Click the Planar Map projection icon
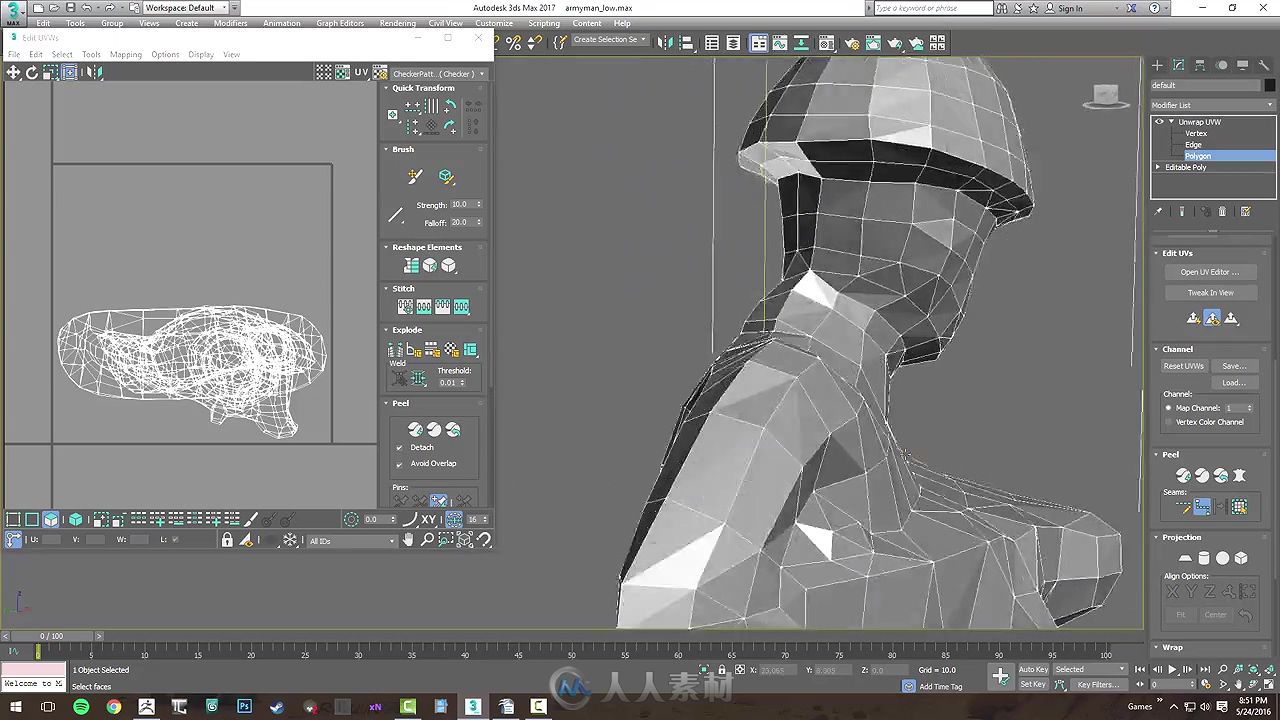1280x720 pixels. (x=1185, y=558)
